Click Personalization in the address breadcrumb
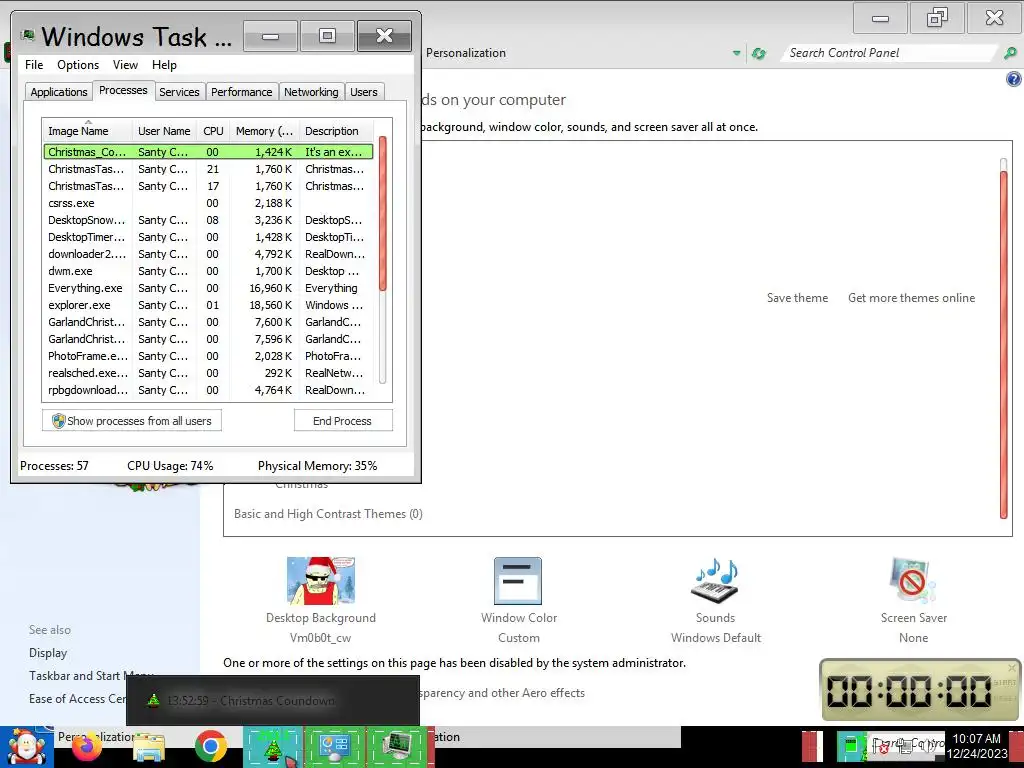Image resolution: width=1024 pixels, height=768 pixels. click(x=466, y=53)
